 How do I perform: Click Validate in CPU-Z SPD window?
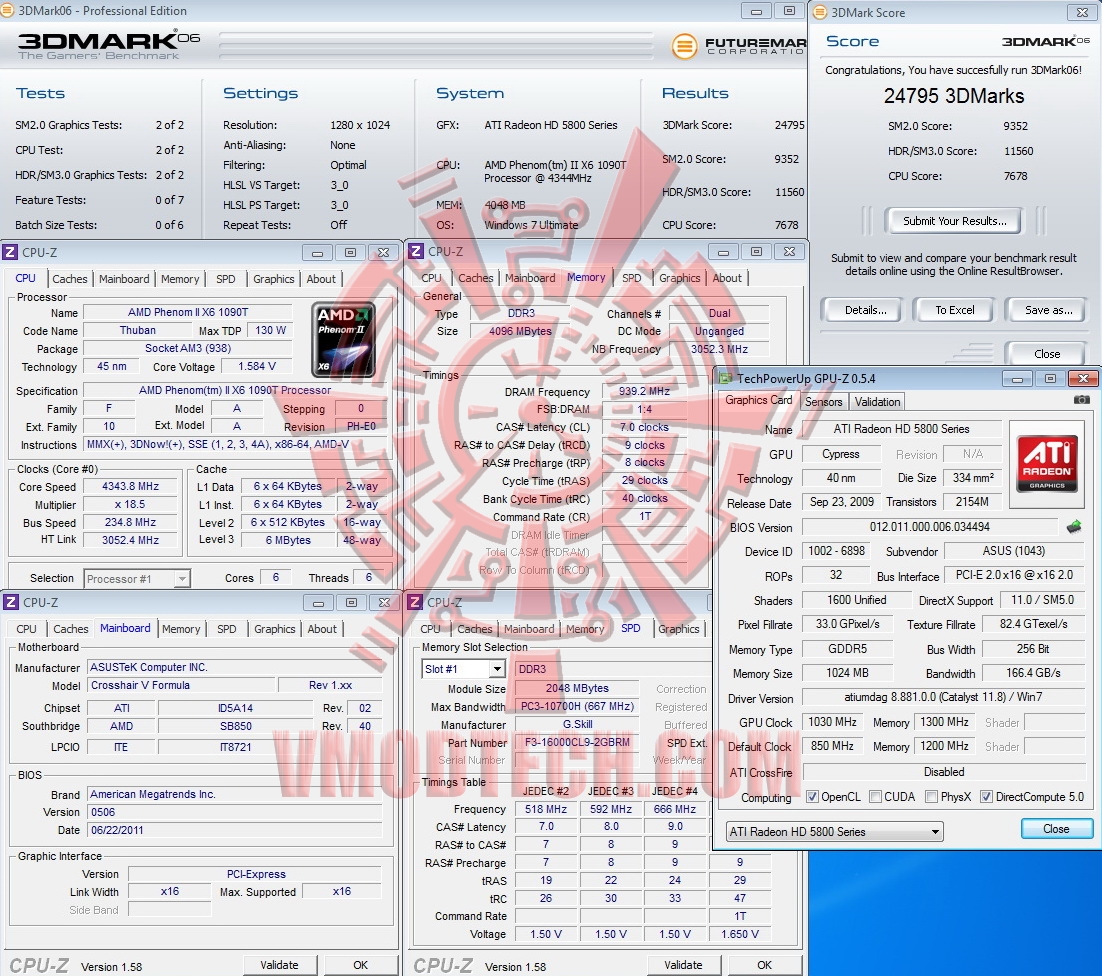pos(682,965)
